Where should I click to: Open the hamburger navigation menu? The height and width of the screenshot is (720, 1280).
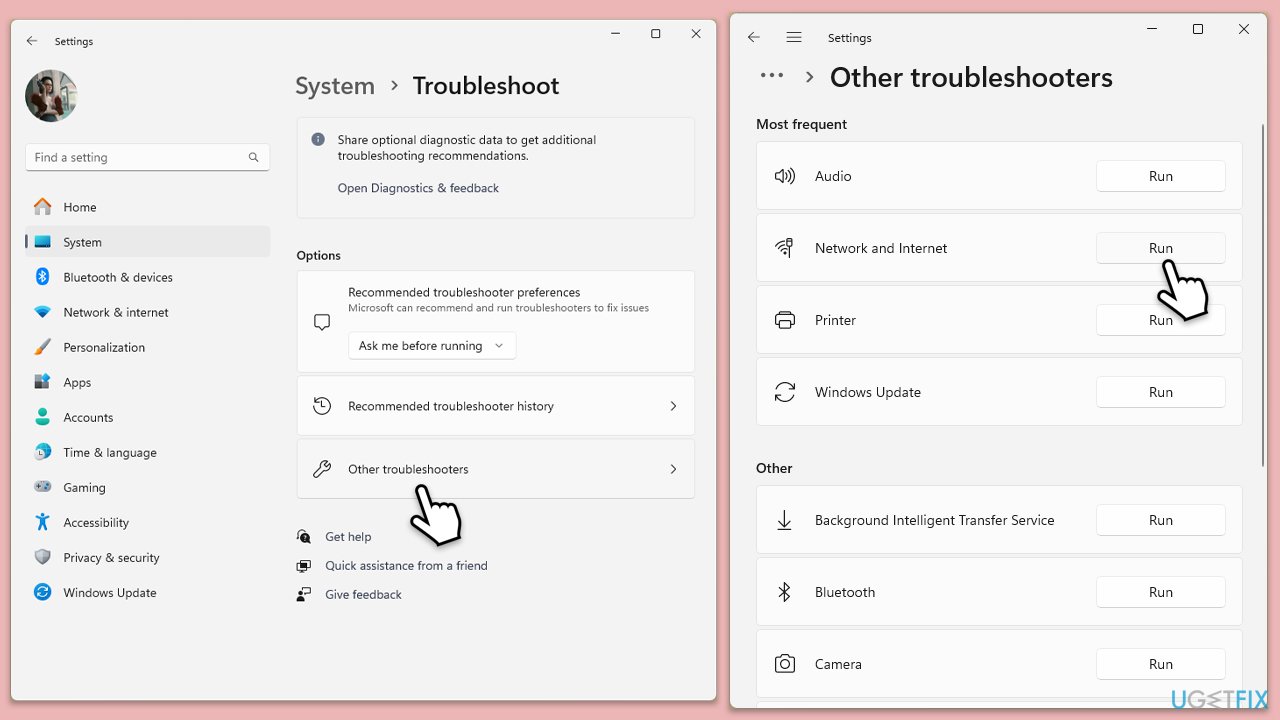[794, 37]
